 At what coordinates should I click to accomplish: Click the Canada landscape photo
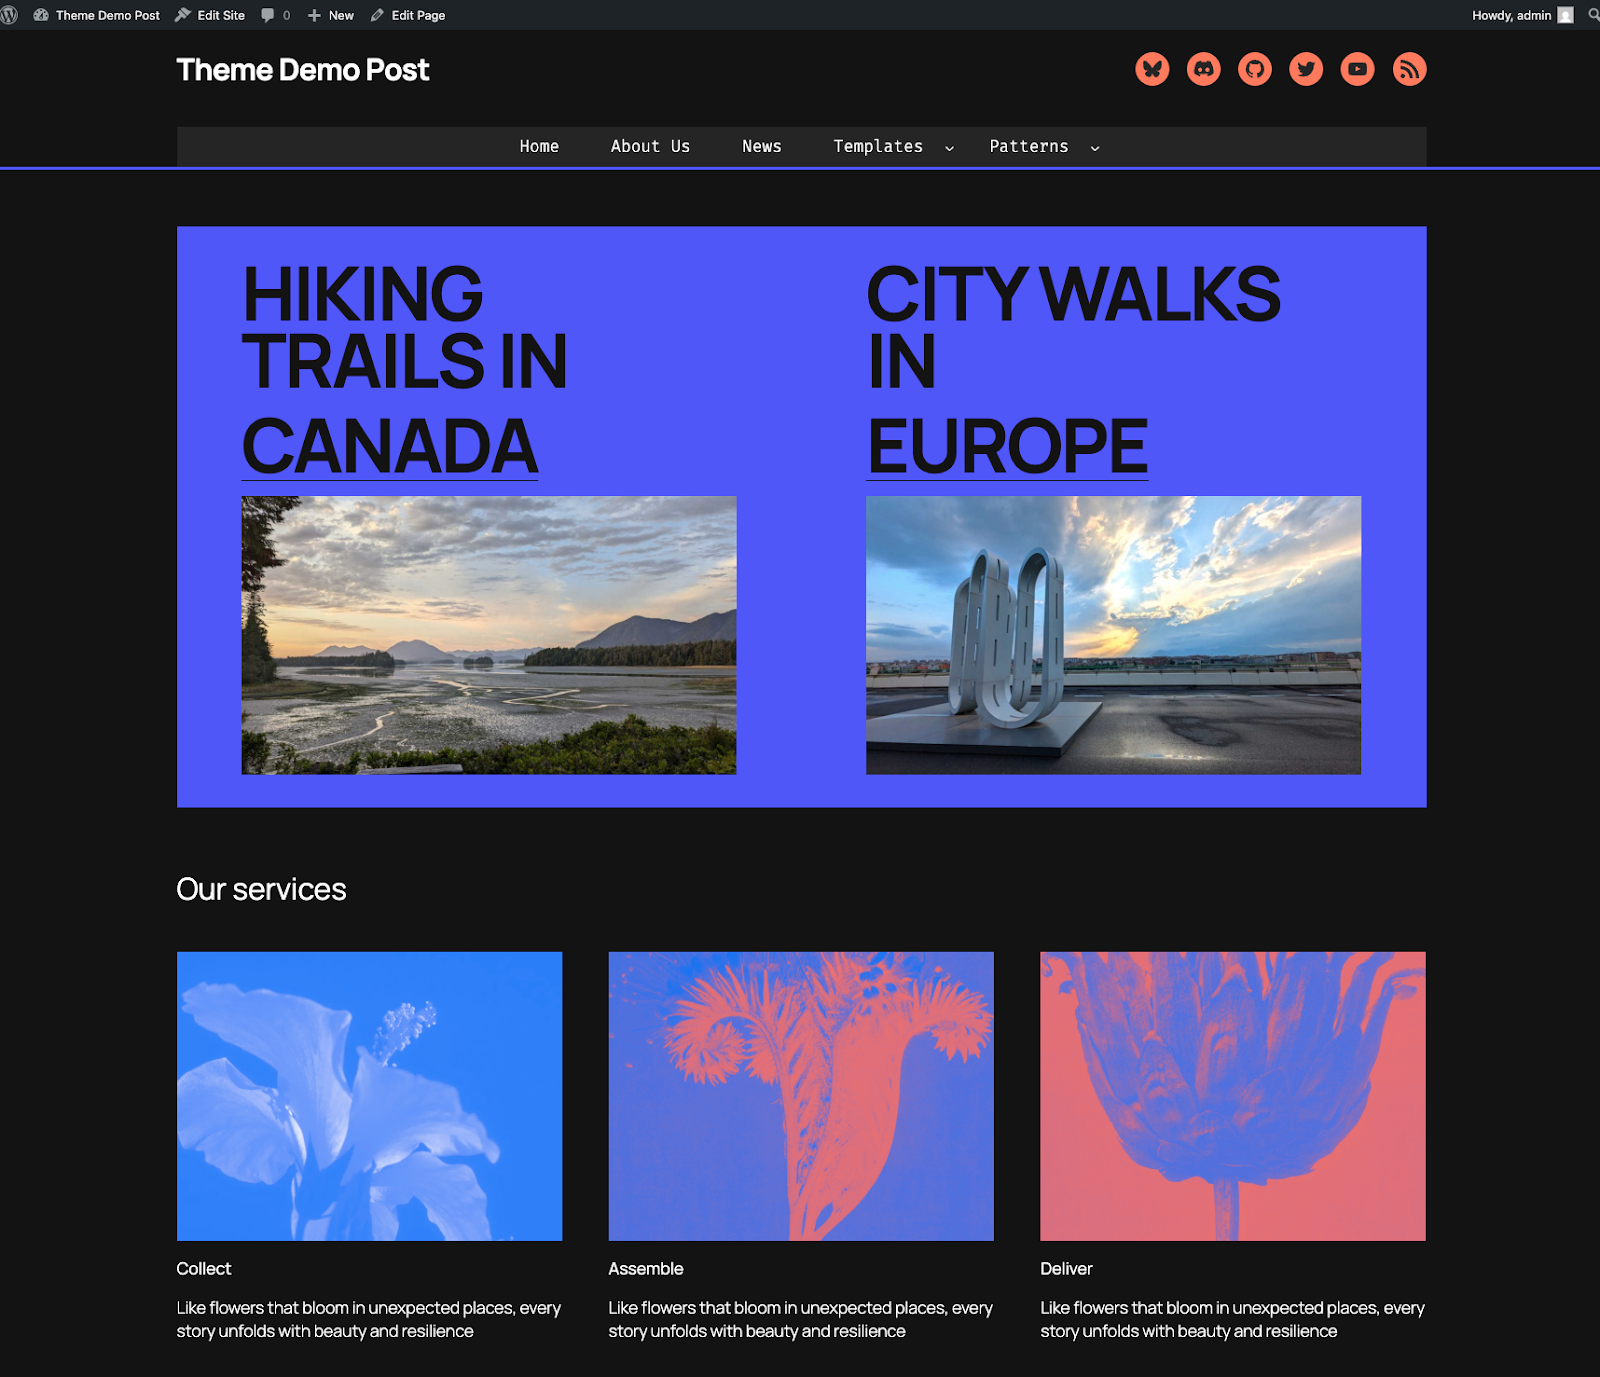(x=489, y=634)
